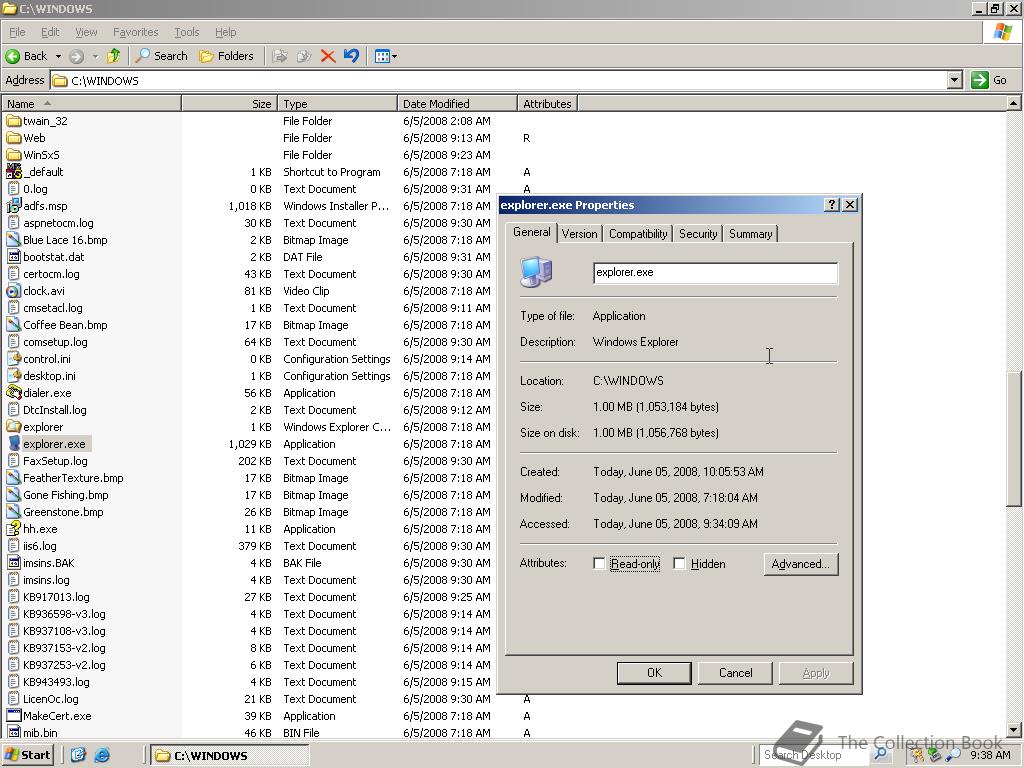Toggle the Folders pane
The image size is (1024, 768).
coord(226,56)
